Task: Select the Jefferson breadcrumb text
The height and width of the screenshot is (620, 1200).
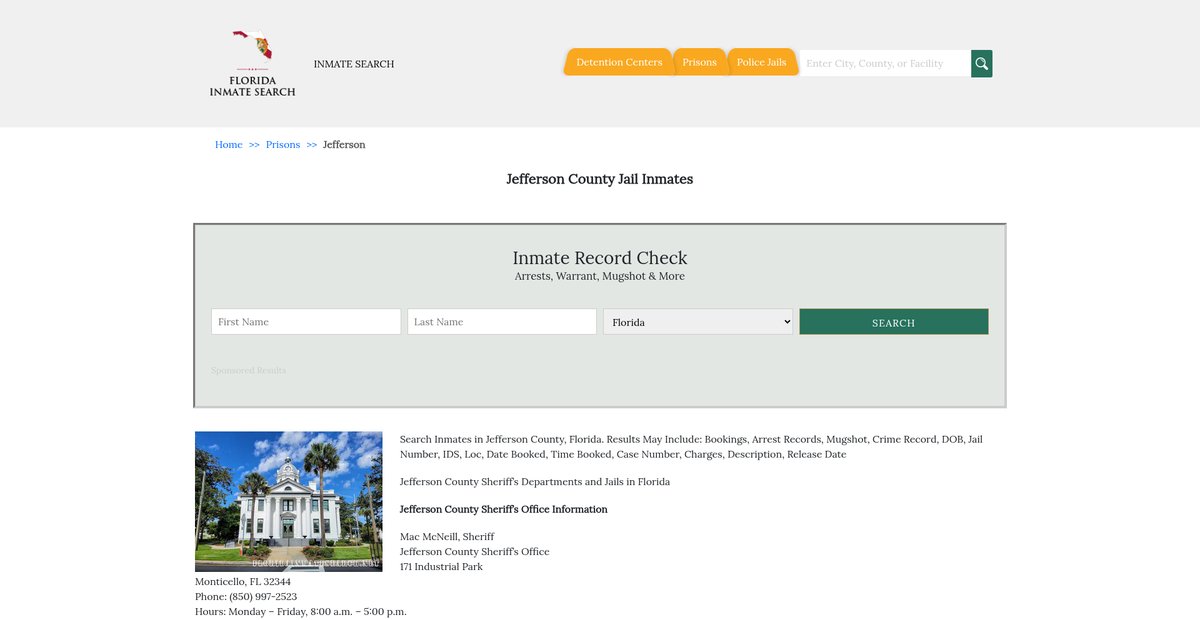Action: click(344, 145)
